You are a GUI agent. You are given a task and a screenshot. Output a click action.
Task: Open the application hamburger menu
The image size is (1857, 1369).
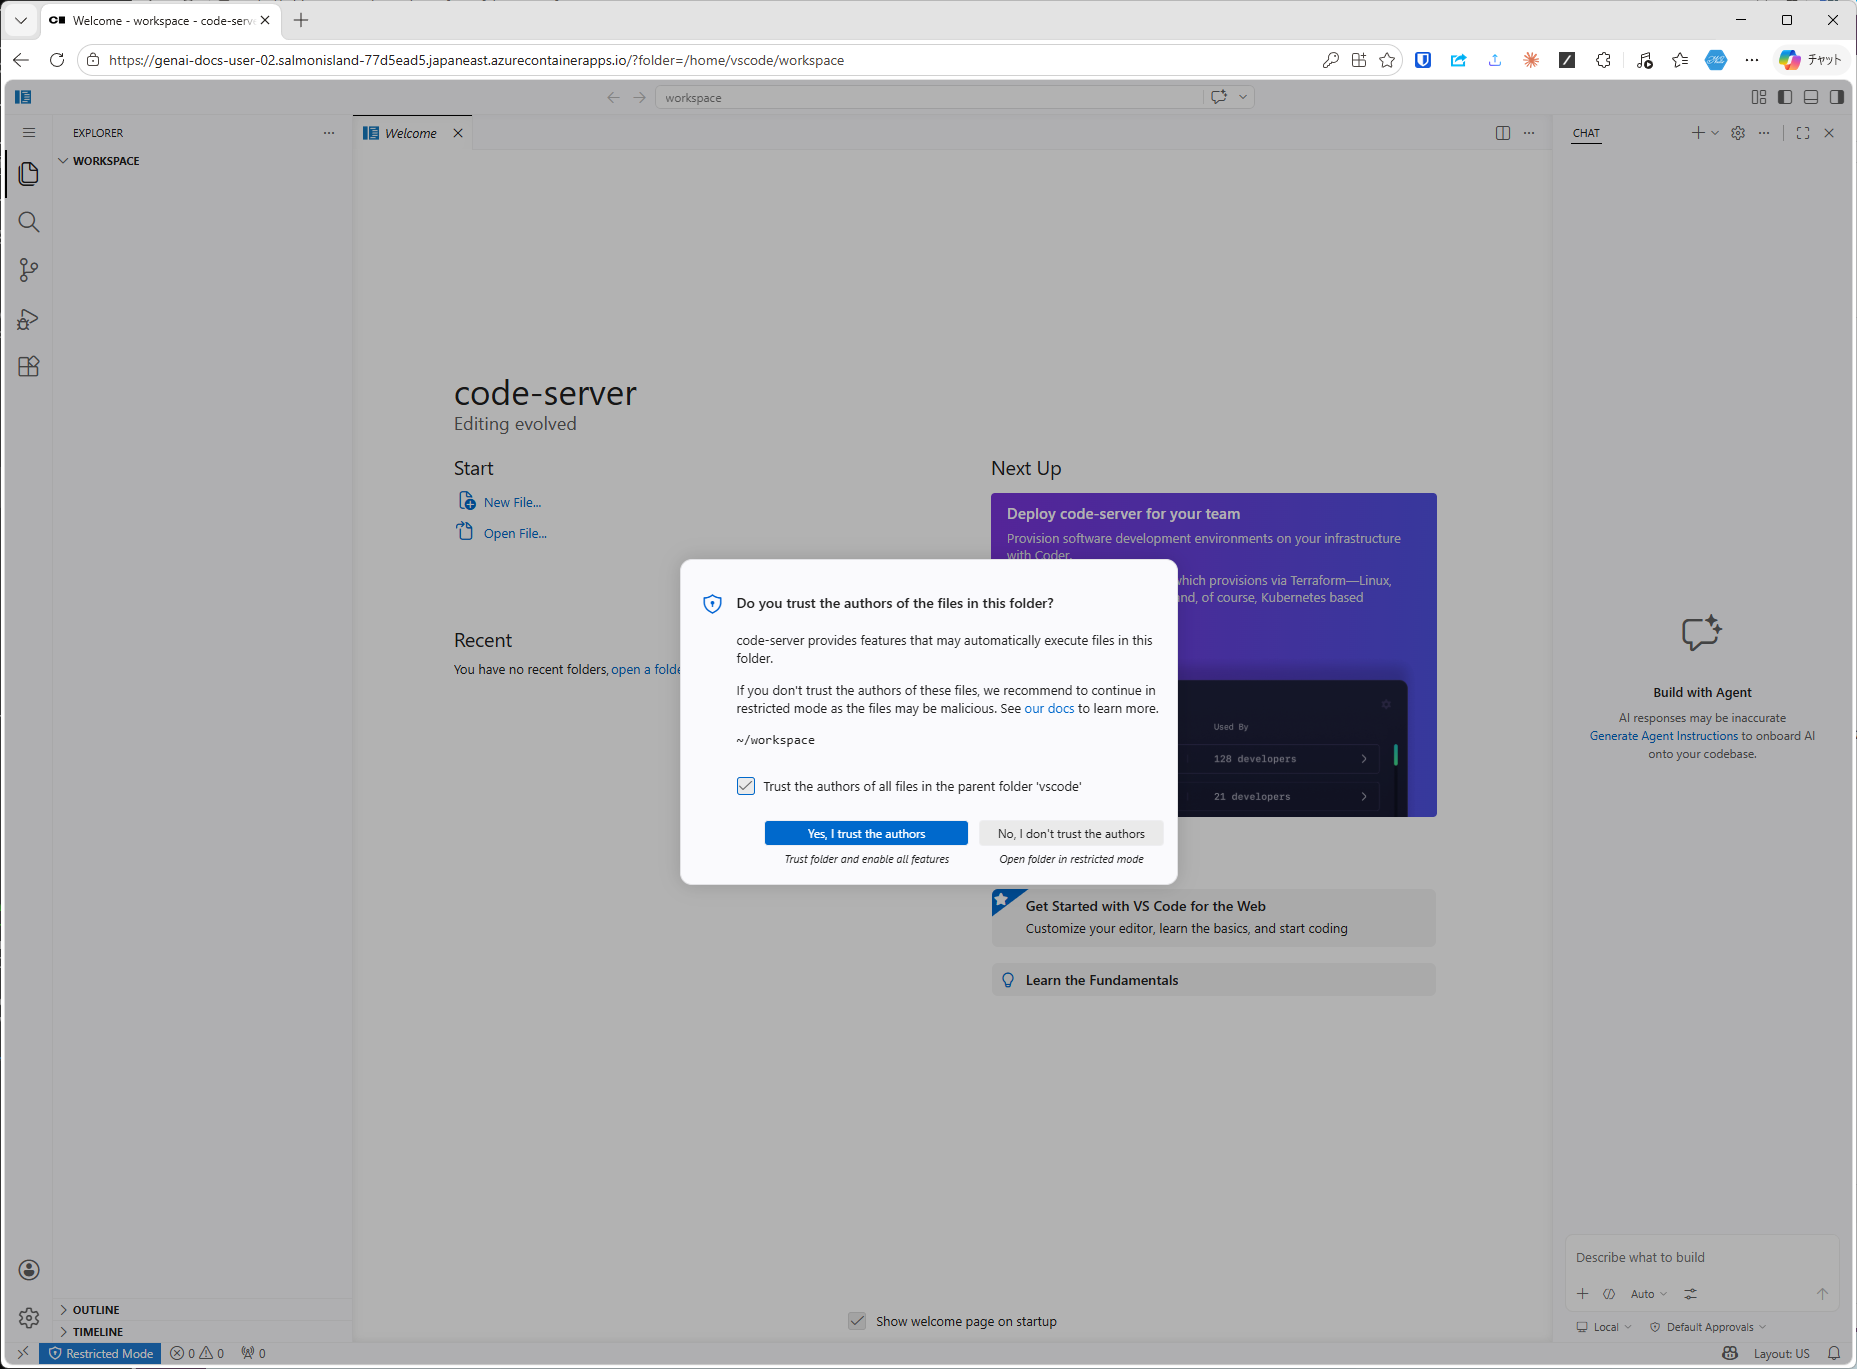[29, 133]
